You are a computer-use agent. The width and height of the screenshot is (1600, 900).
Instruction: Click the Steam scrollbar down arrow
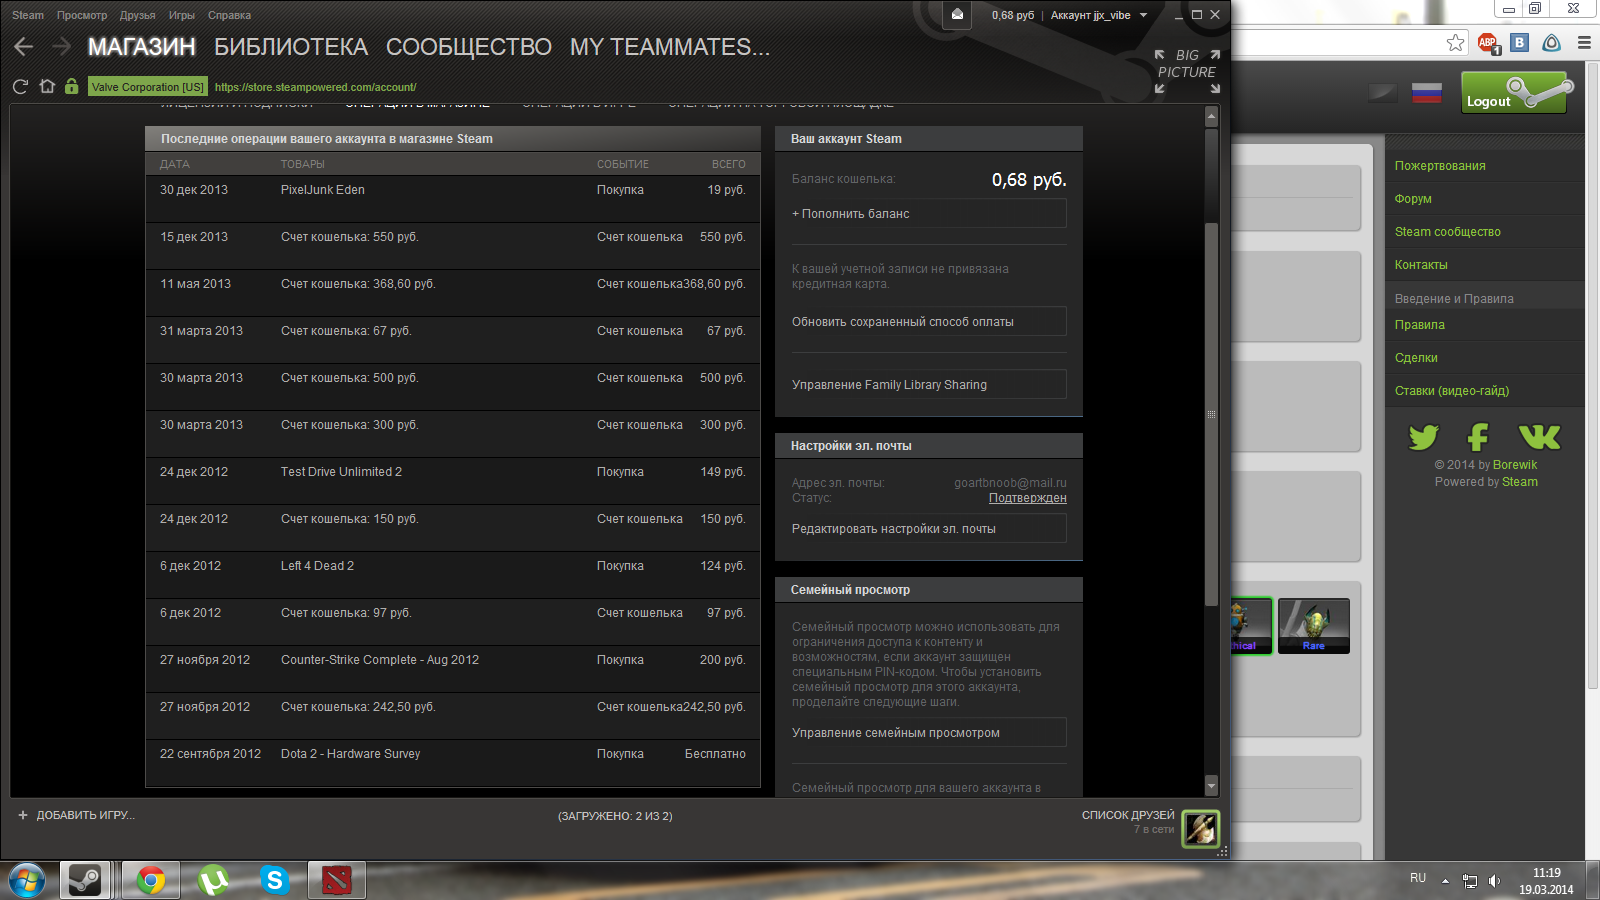point(1211,785)
